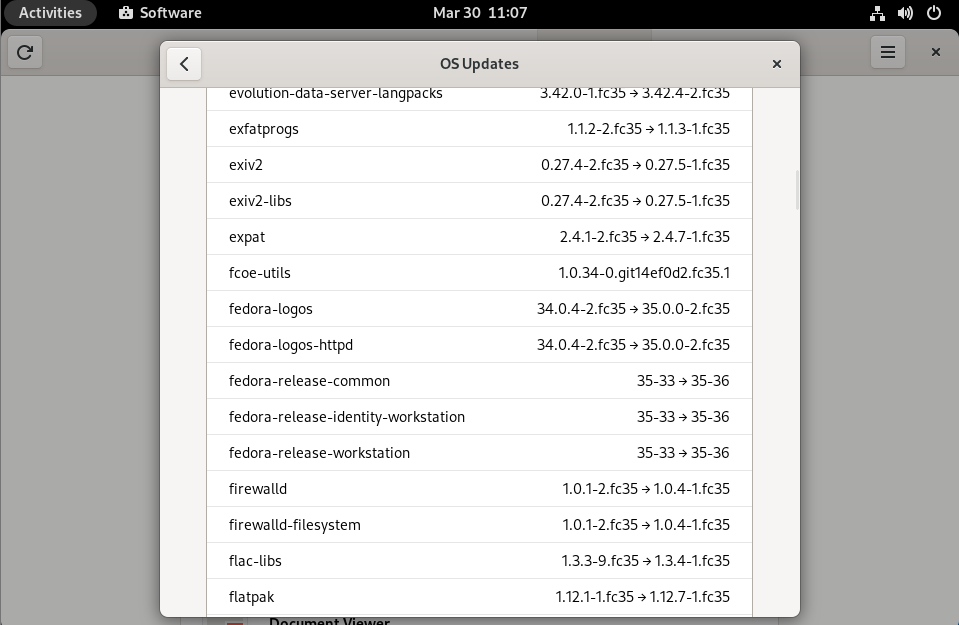Select the firewalld-filesystem package row
Image resolution: width=959 pixels, height=625 pixels.
[480, 526]
